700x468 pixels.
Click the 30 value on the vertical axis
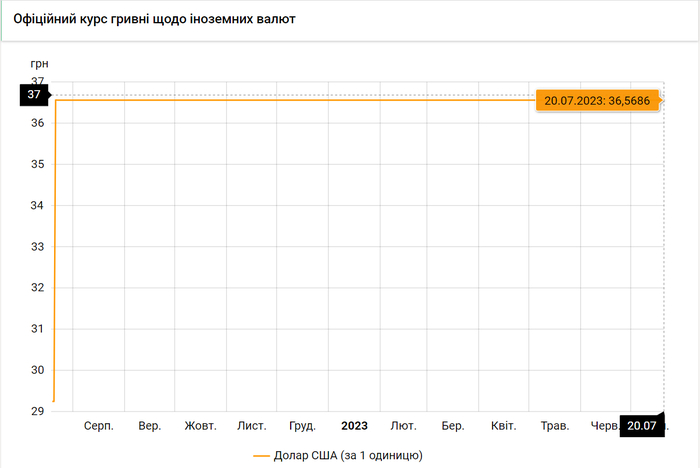click(39, 370)
